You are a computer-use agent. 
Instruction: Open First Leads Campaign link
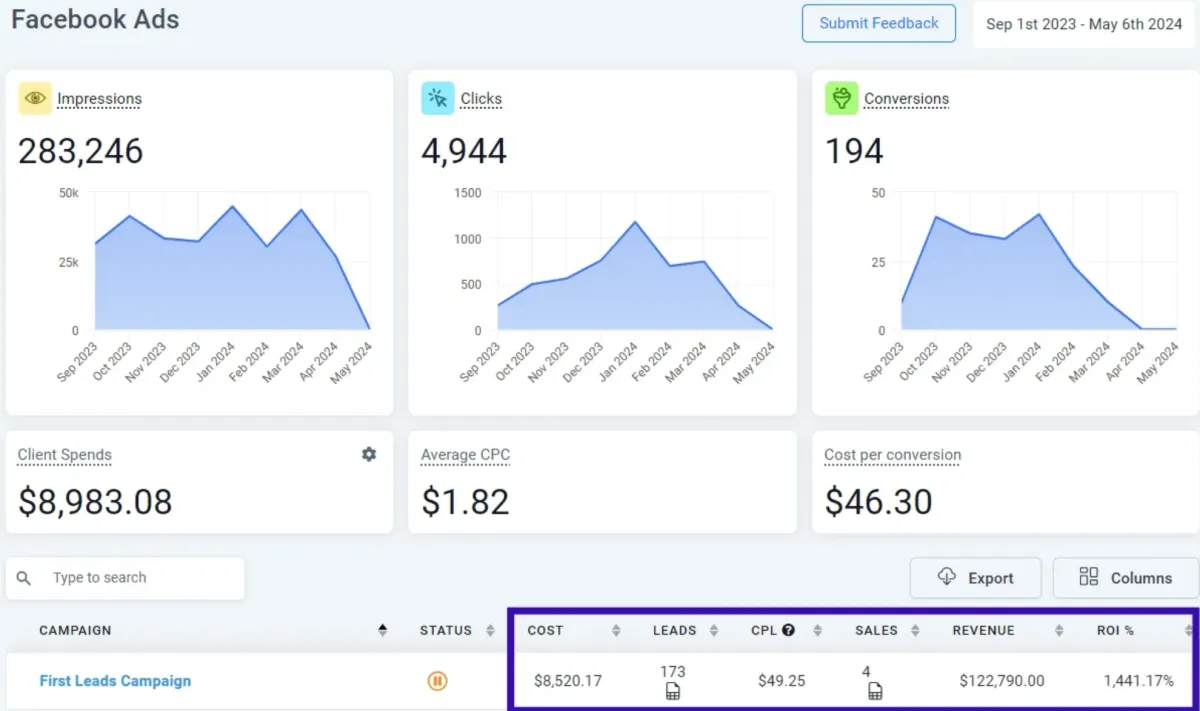pos(115,681)
